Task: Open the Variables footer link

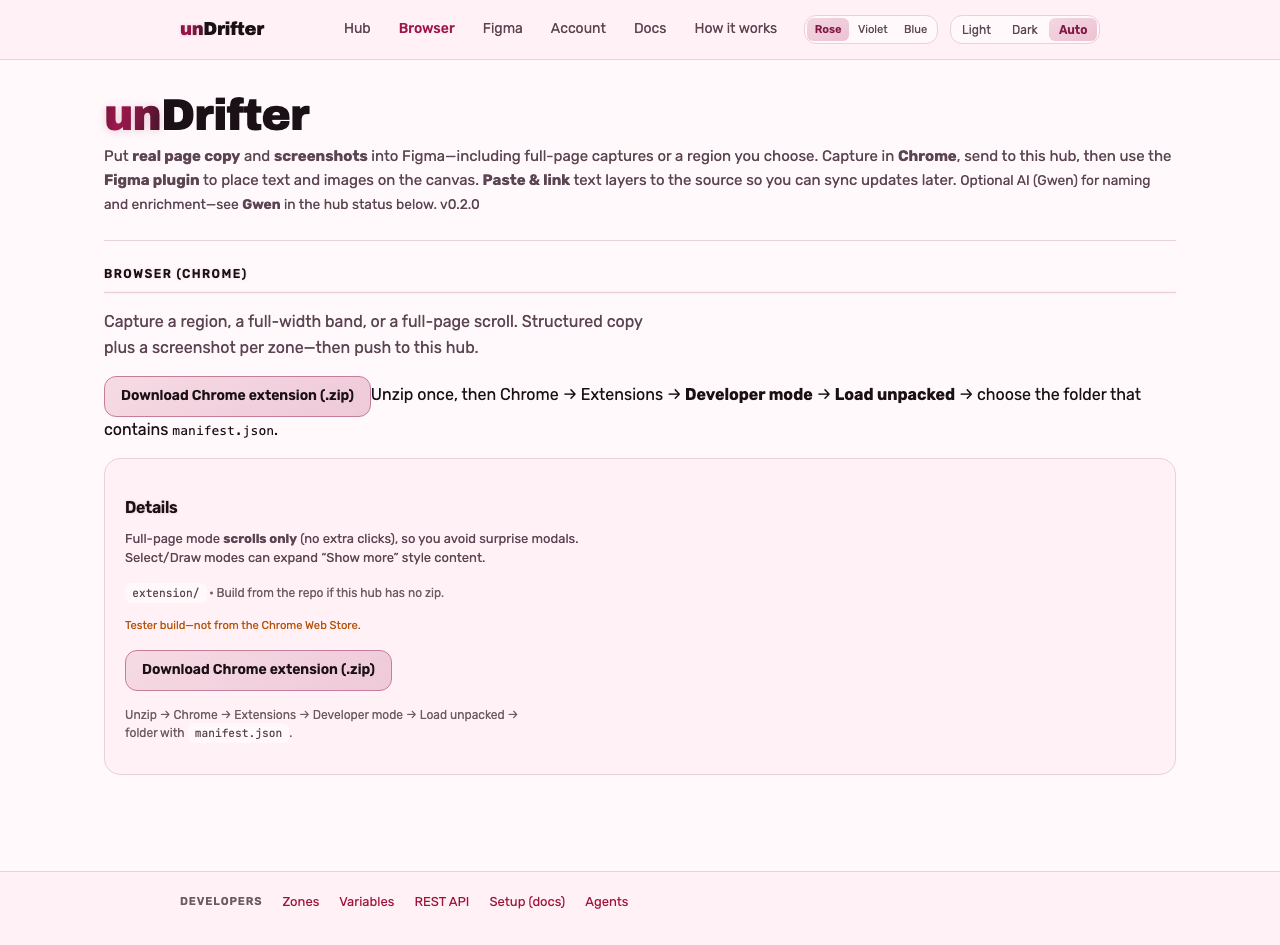Action: click(x=366, y=902)
